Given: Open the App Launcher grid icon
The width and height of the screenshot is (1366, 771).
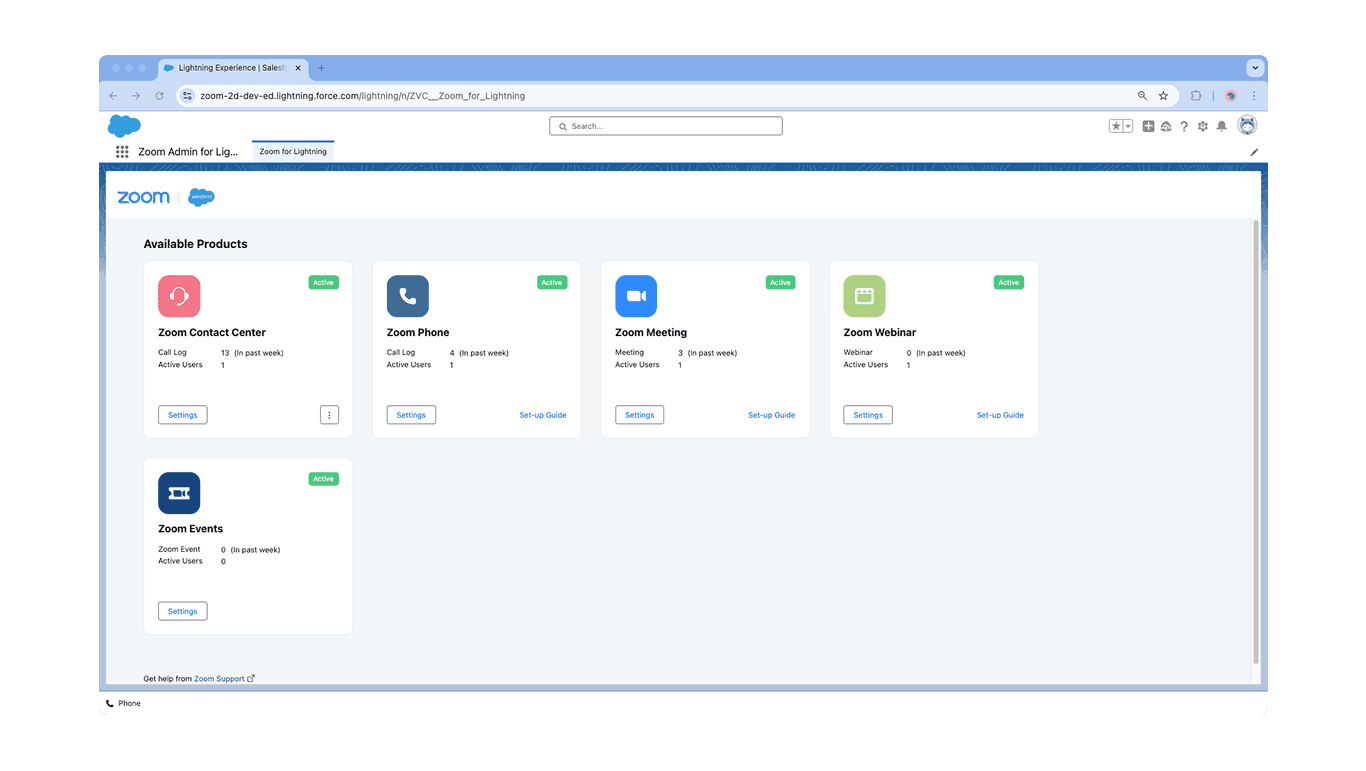Looking at the screenshot, I should (122, 152).
